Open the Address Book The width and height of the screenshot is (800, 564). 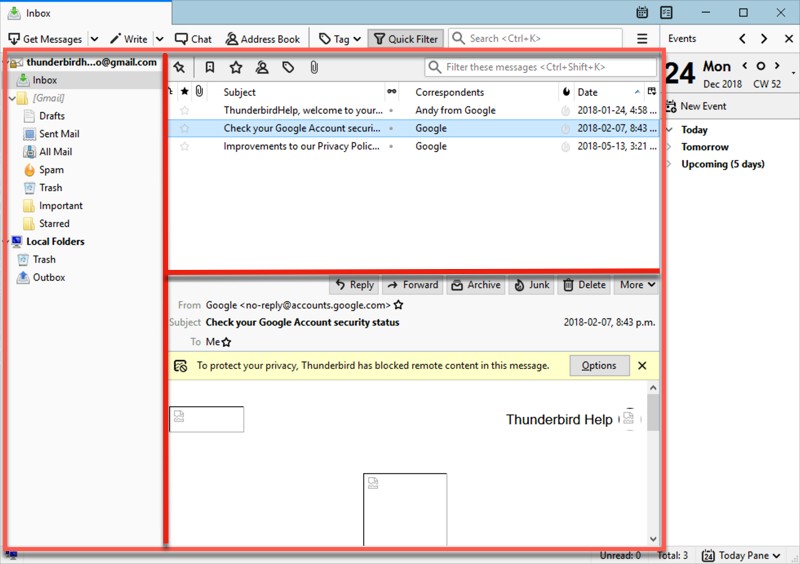[263, 39]
